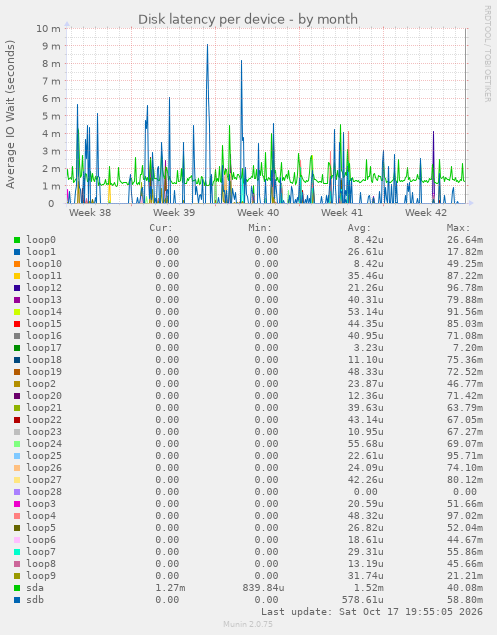Click the 'loop13' legend label

44,300
